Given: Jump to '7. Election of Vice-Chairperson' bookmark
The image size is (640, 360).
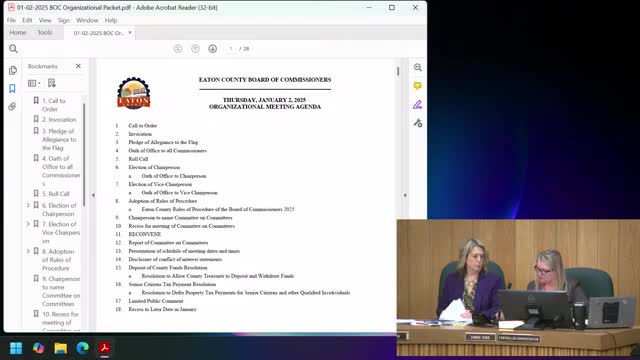Looking at the screenshot, I should [61, 233].
